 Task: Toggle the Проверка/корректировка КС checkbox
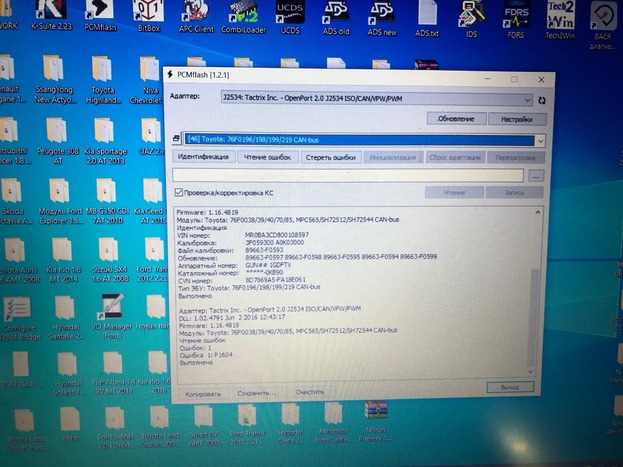point(179,192)
